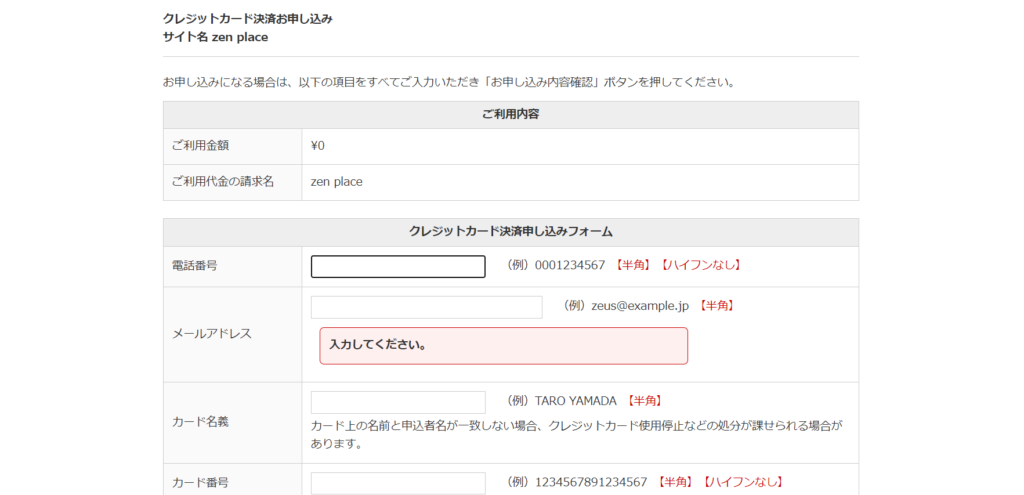Click the カード番号 card number input field

click(398, 483)
